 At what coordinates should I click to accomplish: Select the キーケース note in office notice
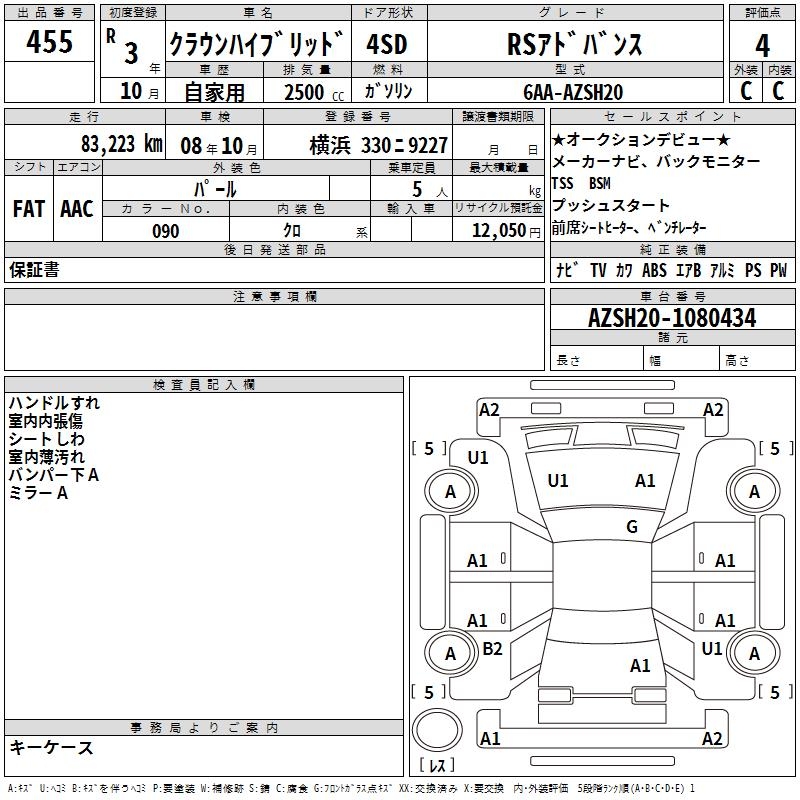click(x=52, y=747)
